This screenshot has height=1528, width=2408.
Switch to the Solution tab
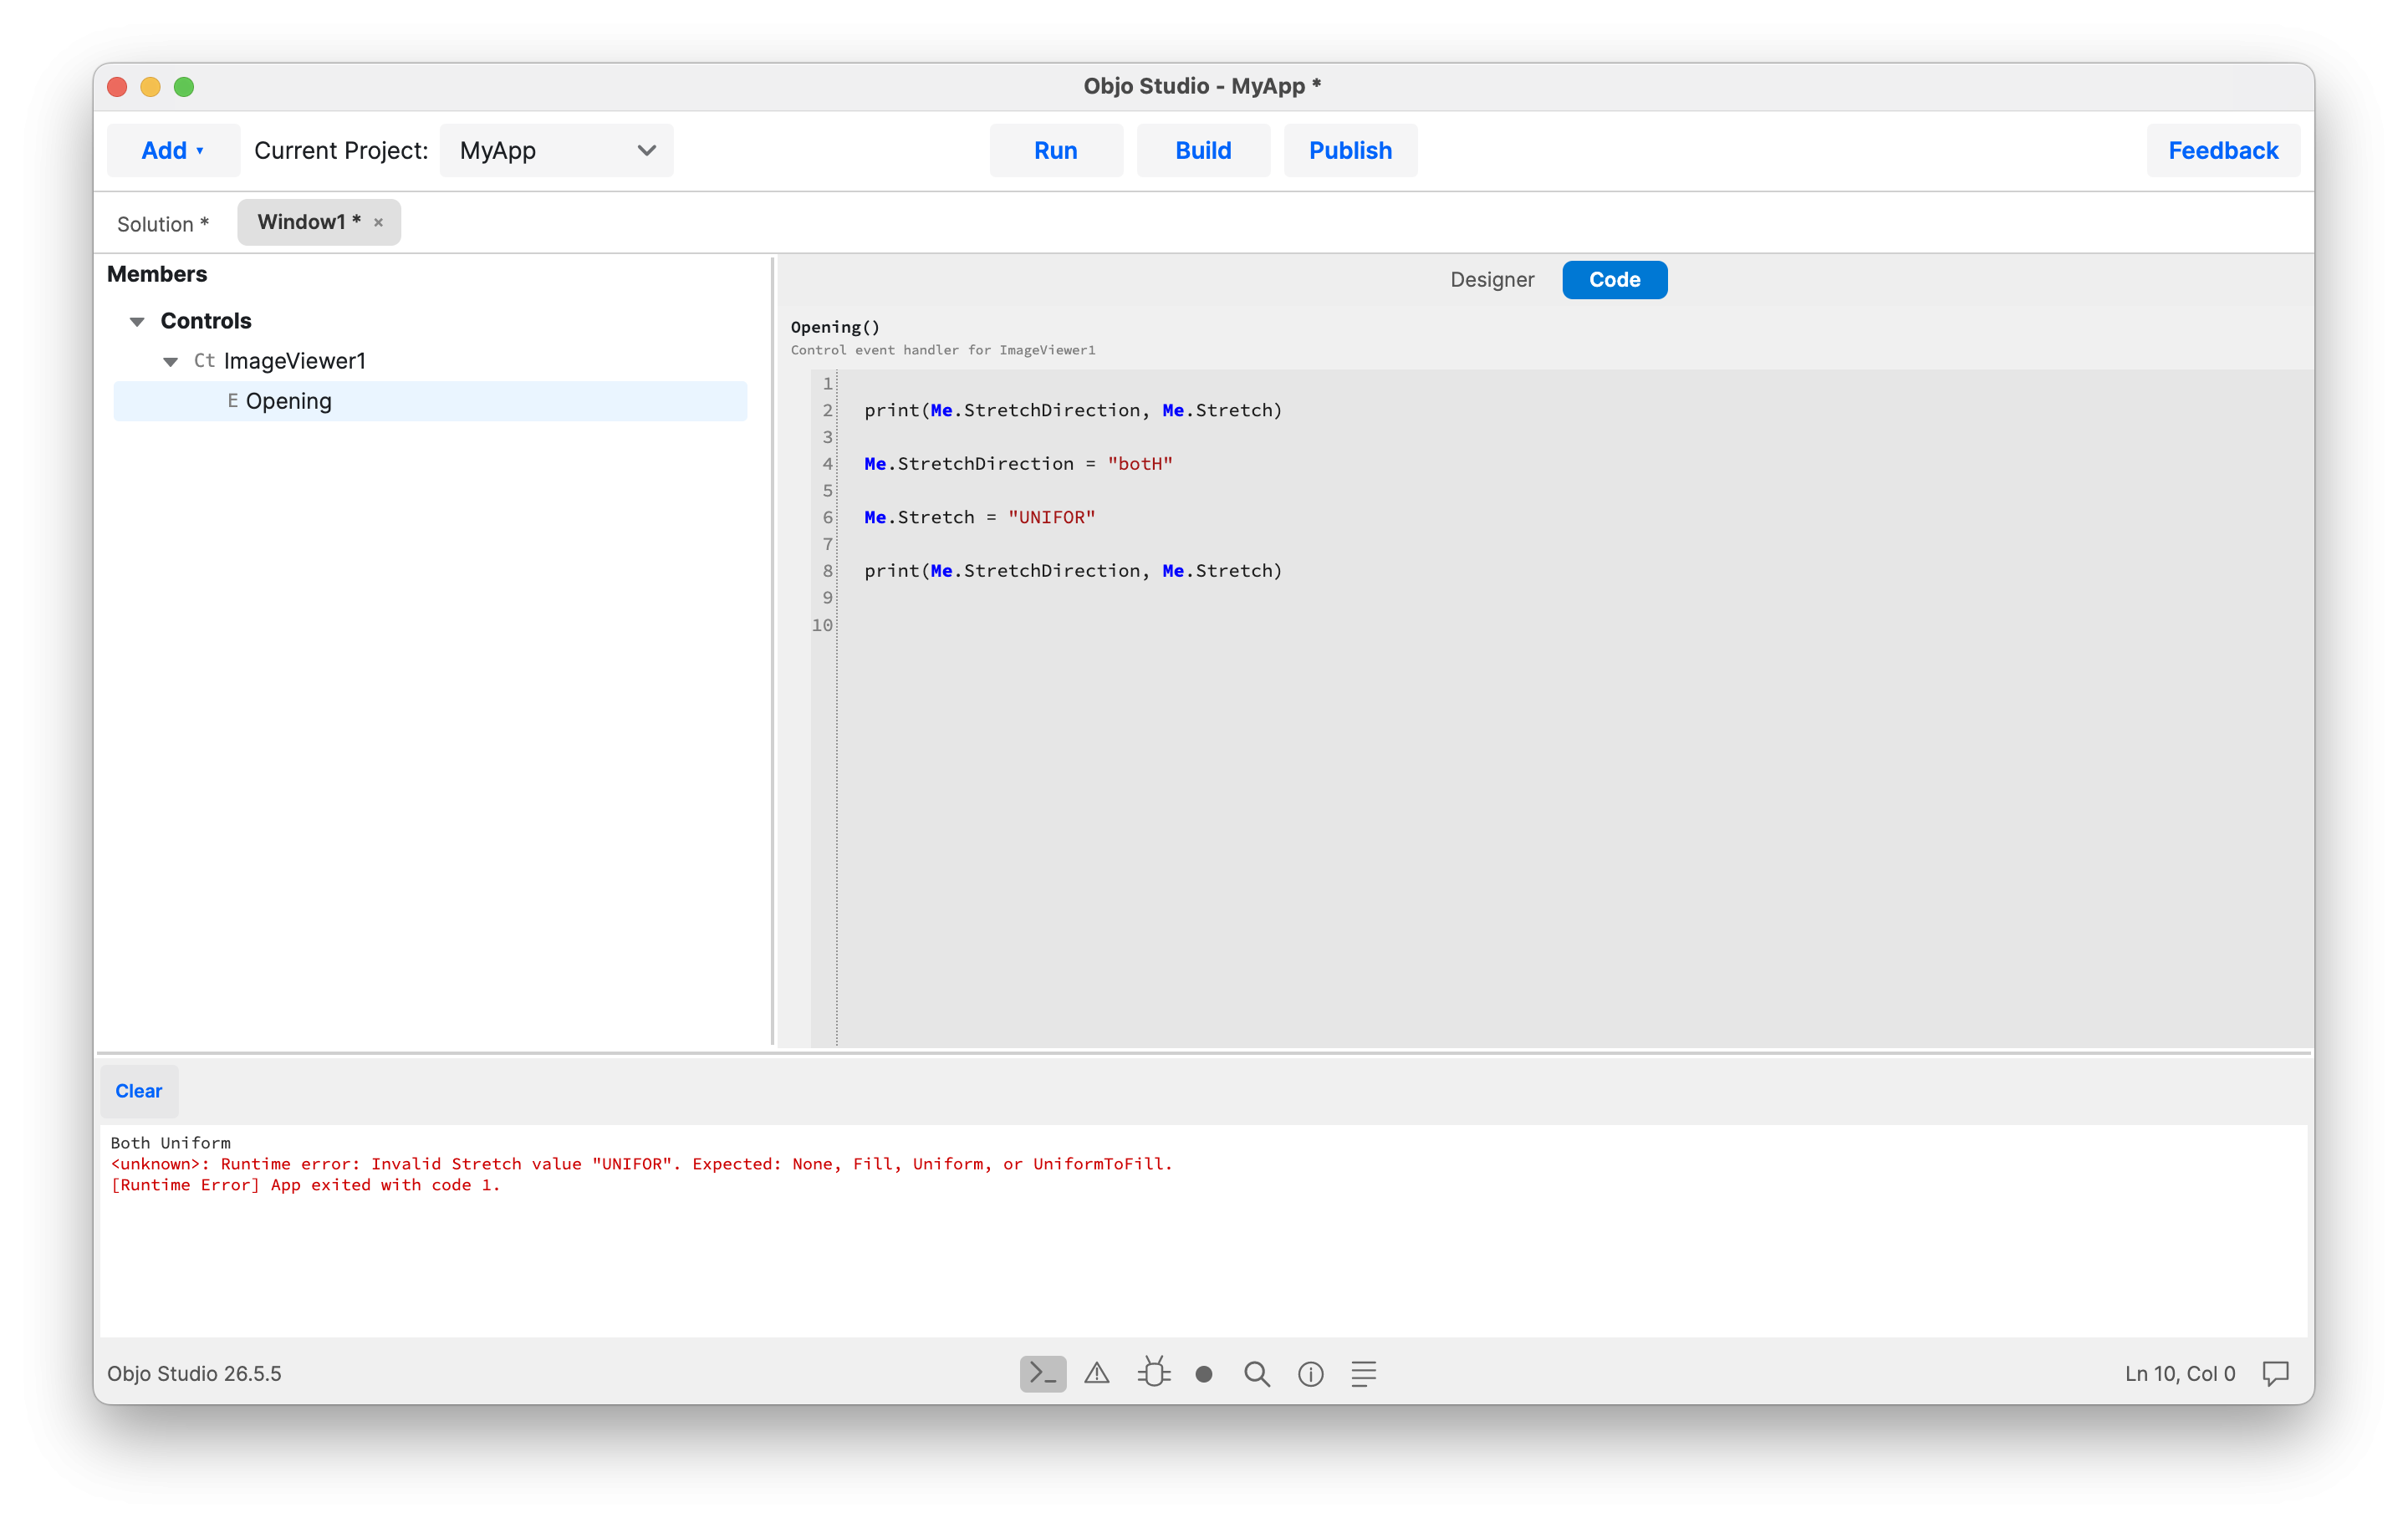[163, 223]
